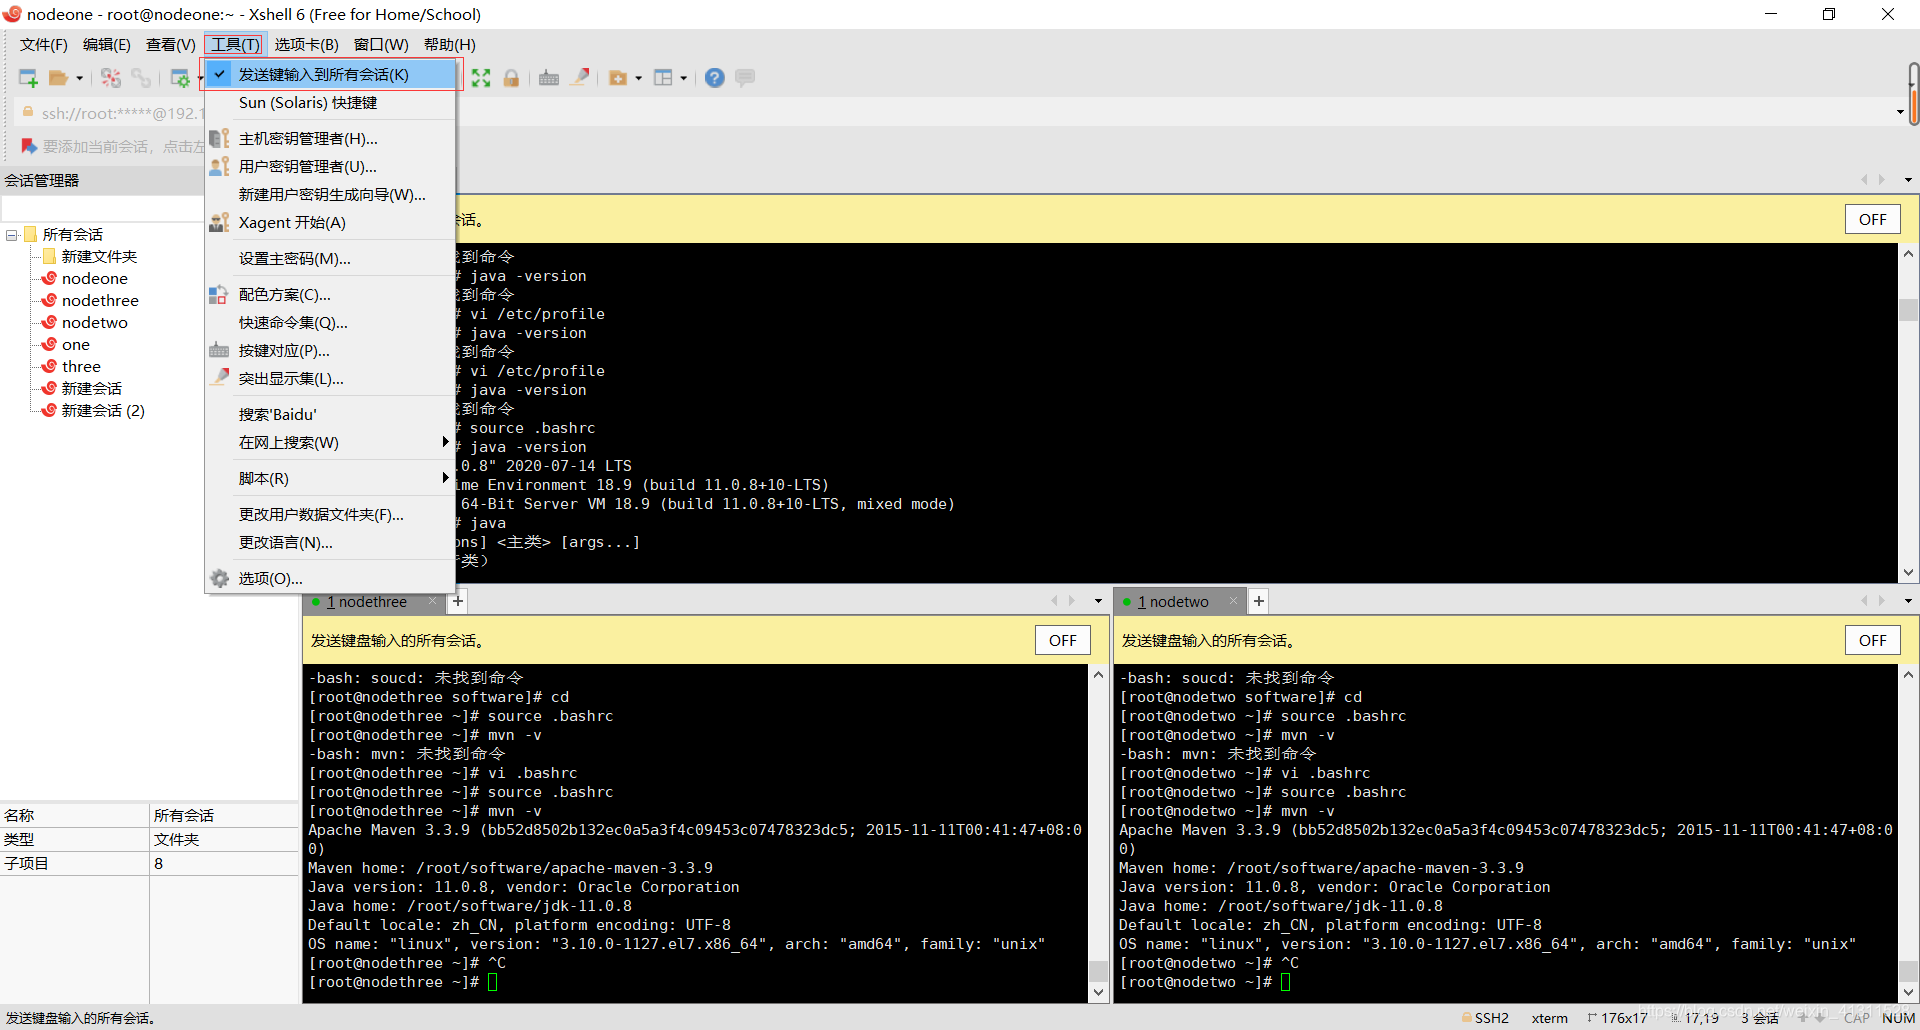Select Xagent 开始(A) menu item
Screen dimensions: 1920x1030
pyautogui.click(x=331, y=223)
